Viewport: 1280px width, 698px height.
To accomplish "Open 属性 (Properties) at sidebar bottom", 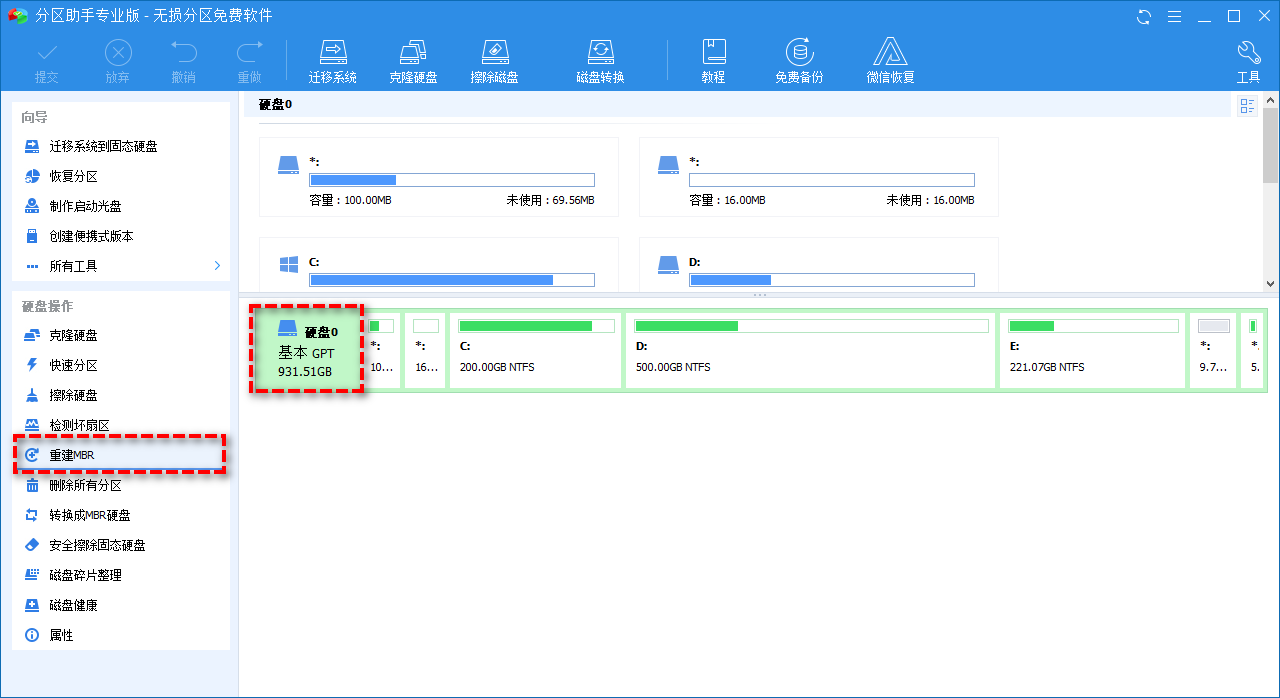I will tap(60, 635).
